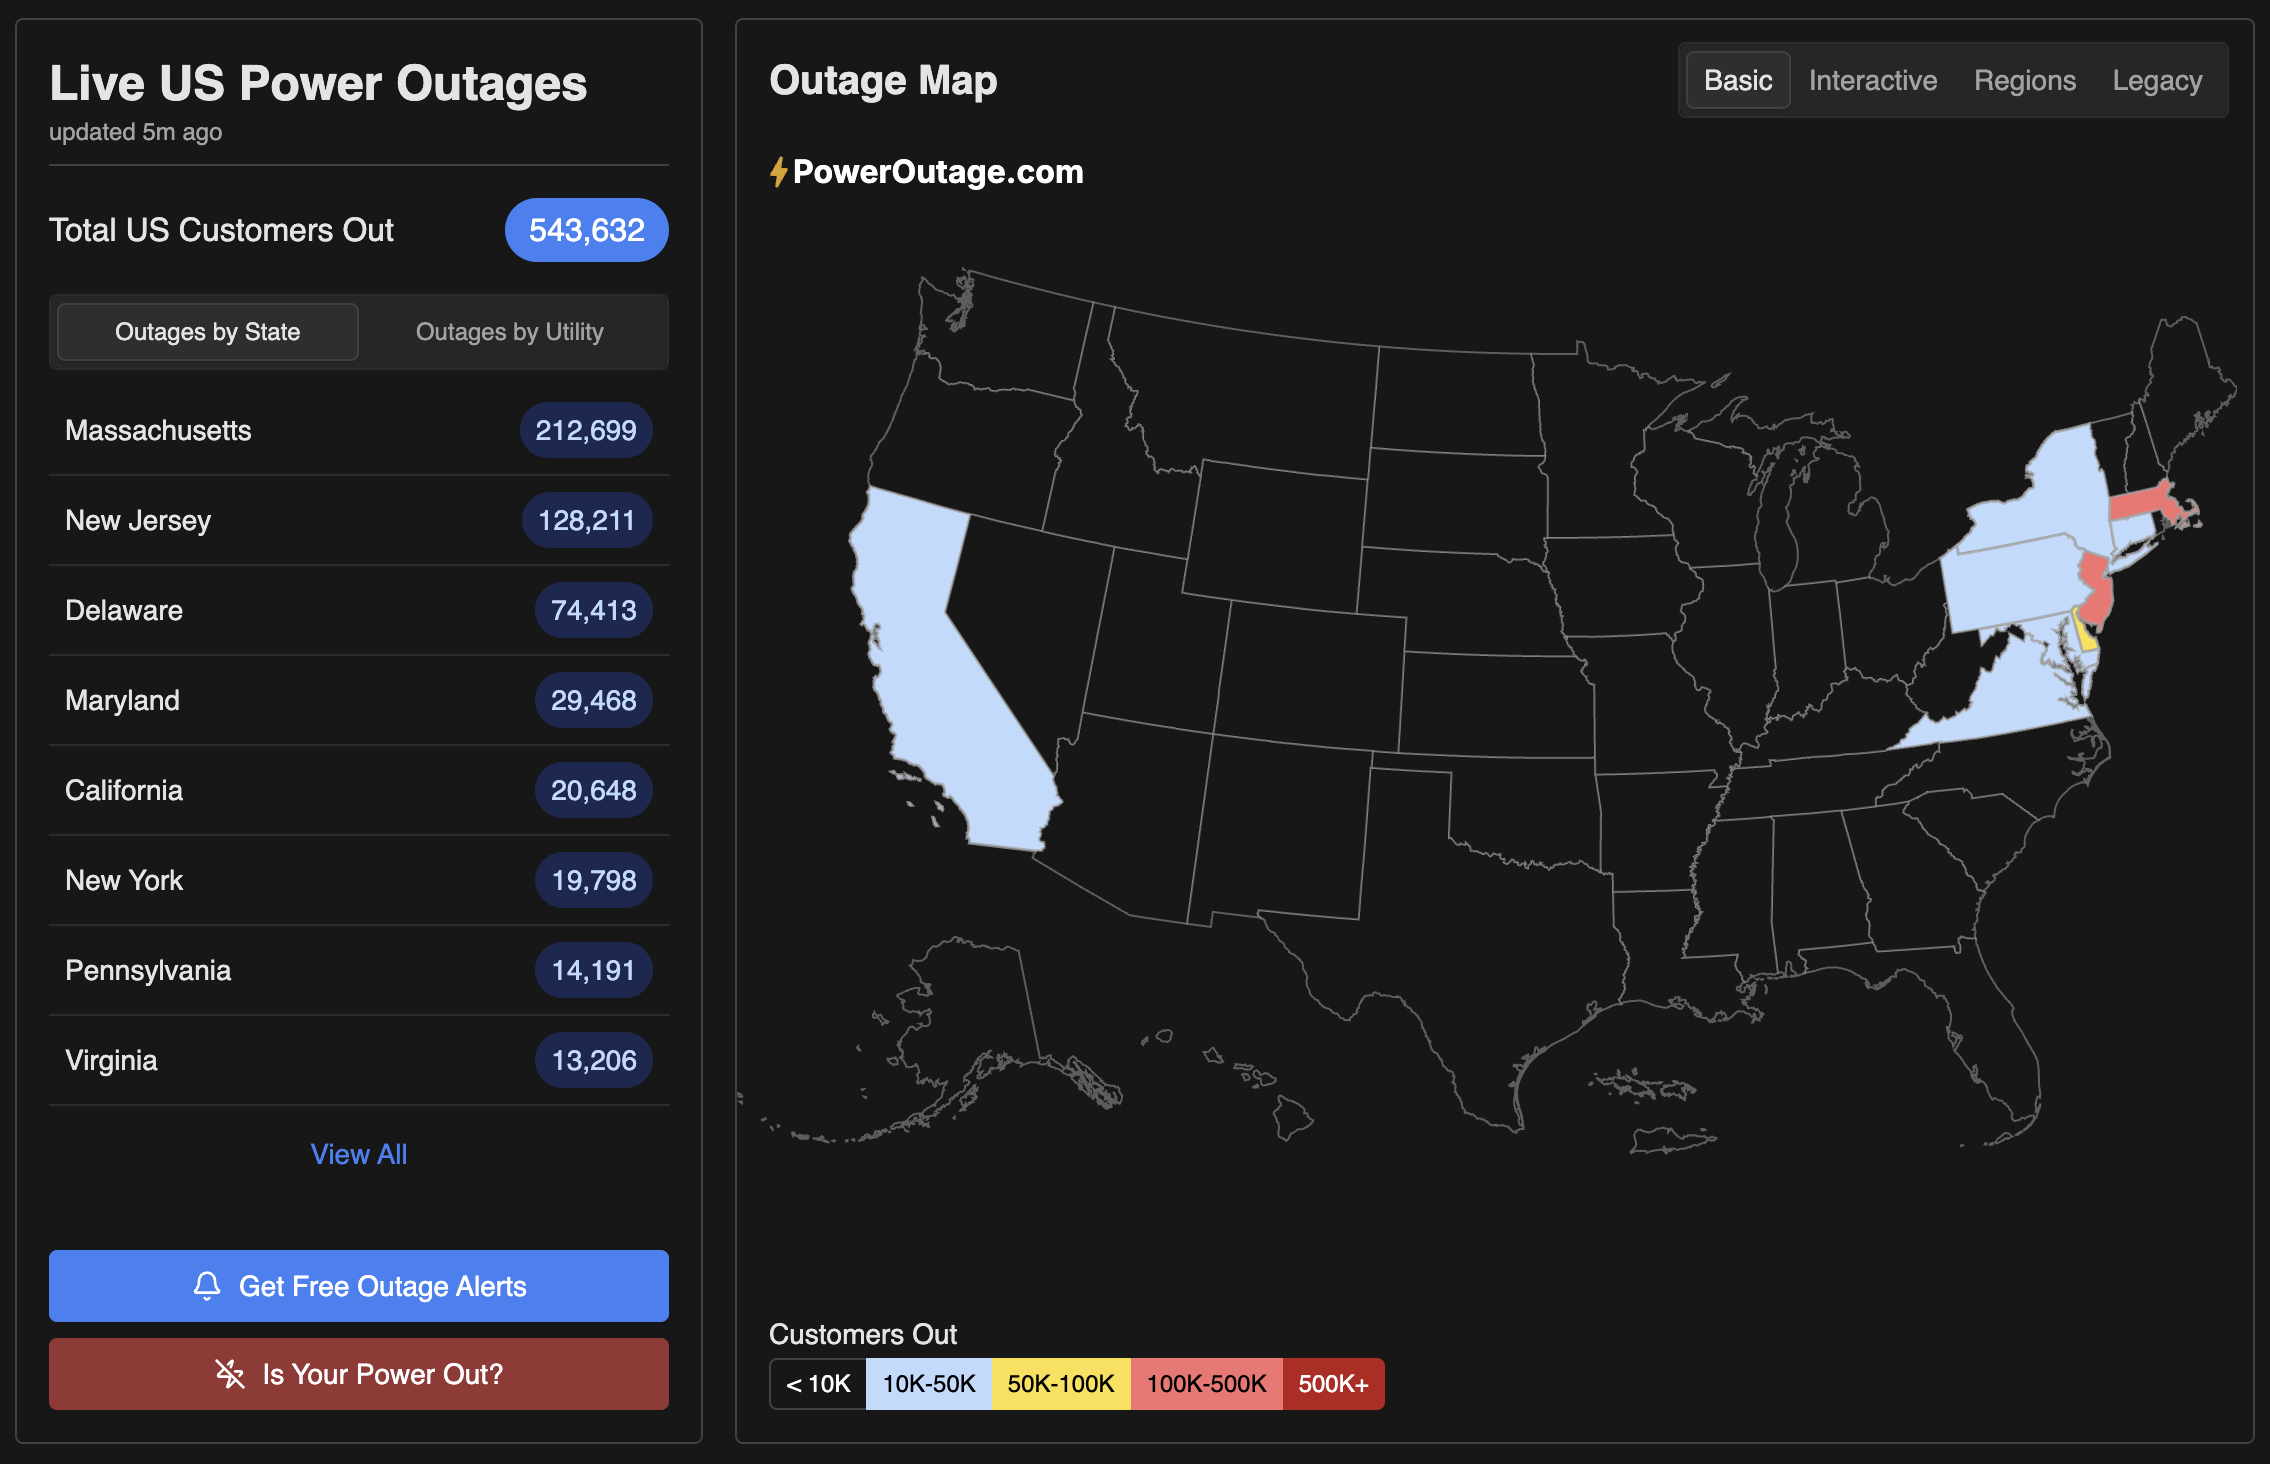Toggle the Interactive map mode
2270x1464 pixels.
(x=1872, y=79)
